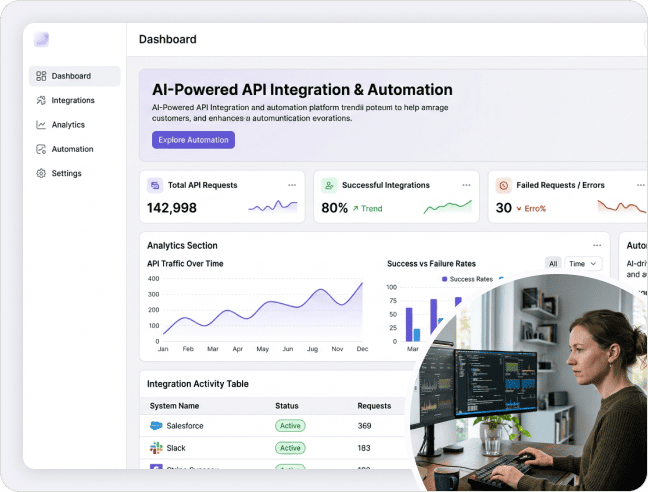Click the Successful Integrations card icon

(329, 185)
